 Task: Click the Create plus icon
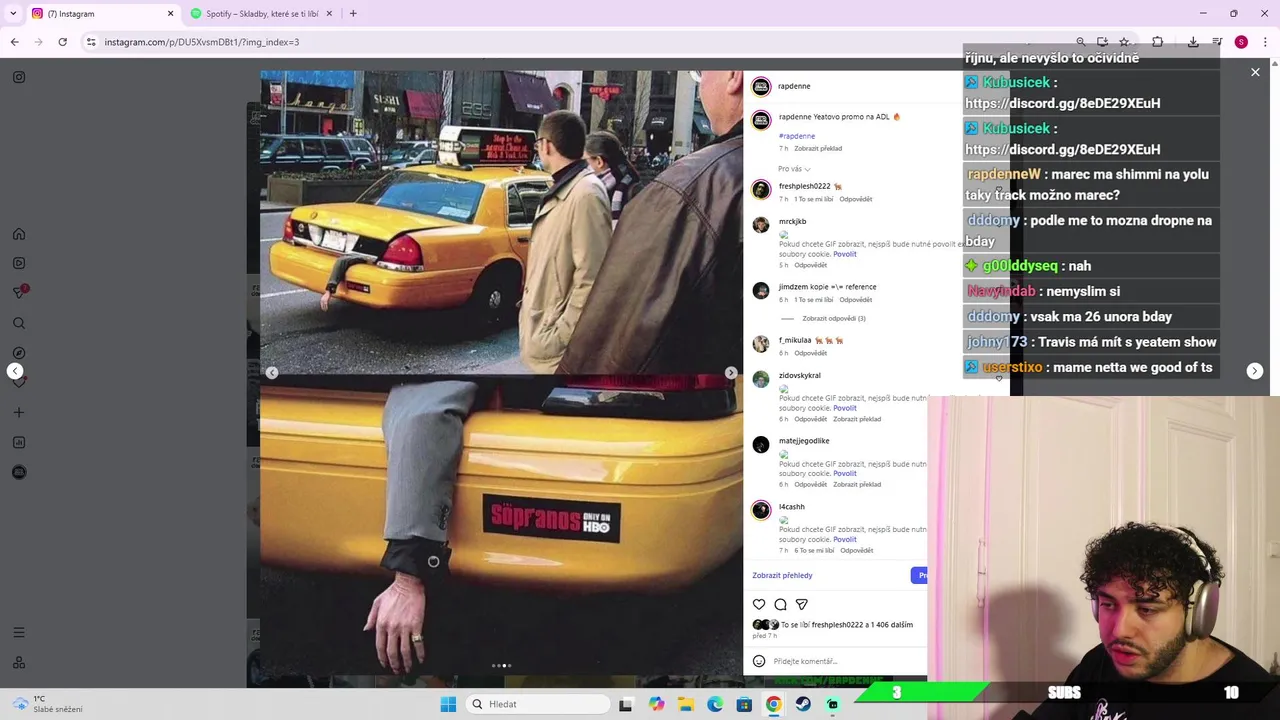tap(19, 412)
